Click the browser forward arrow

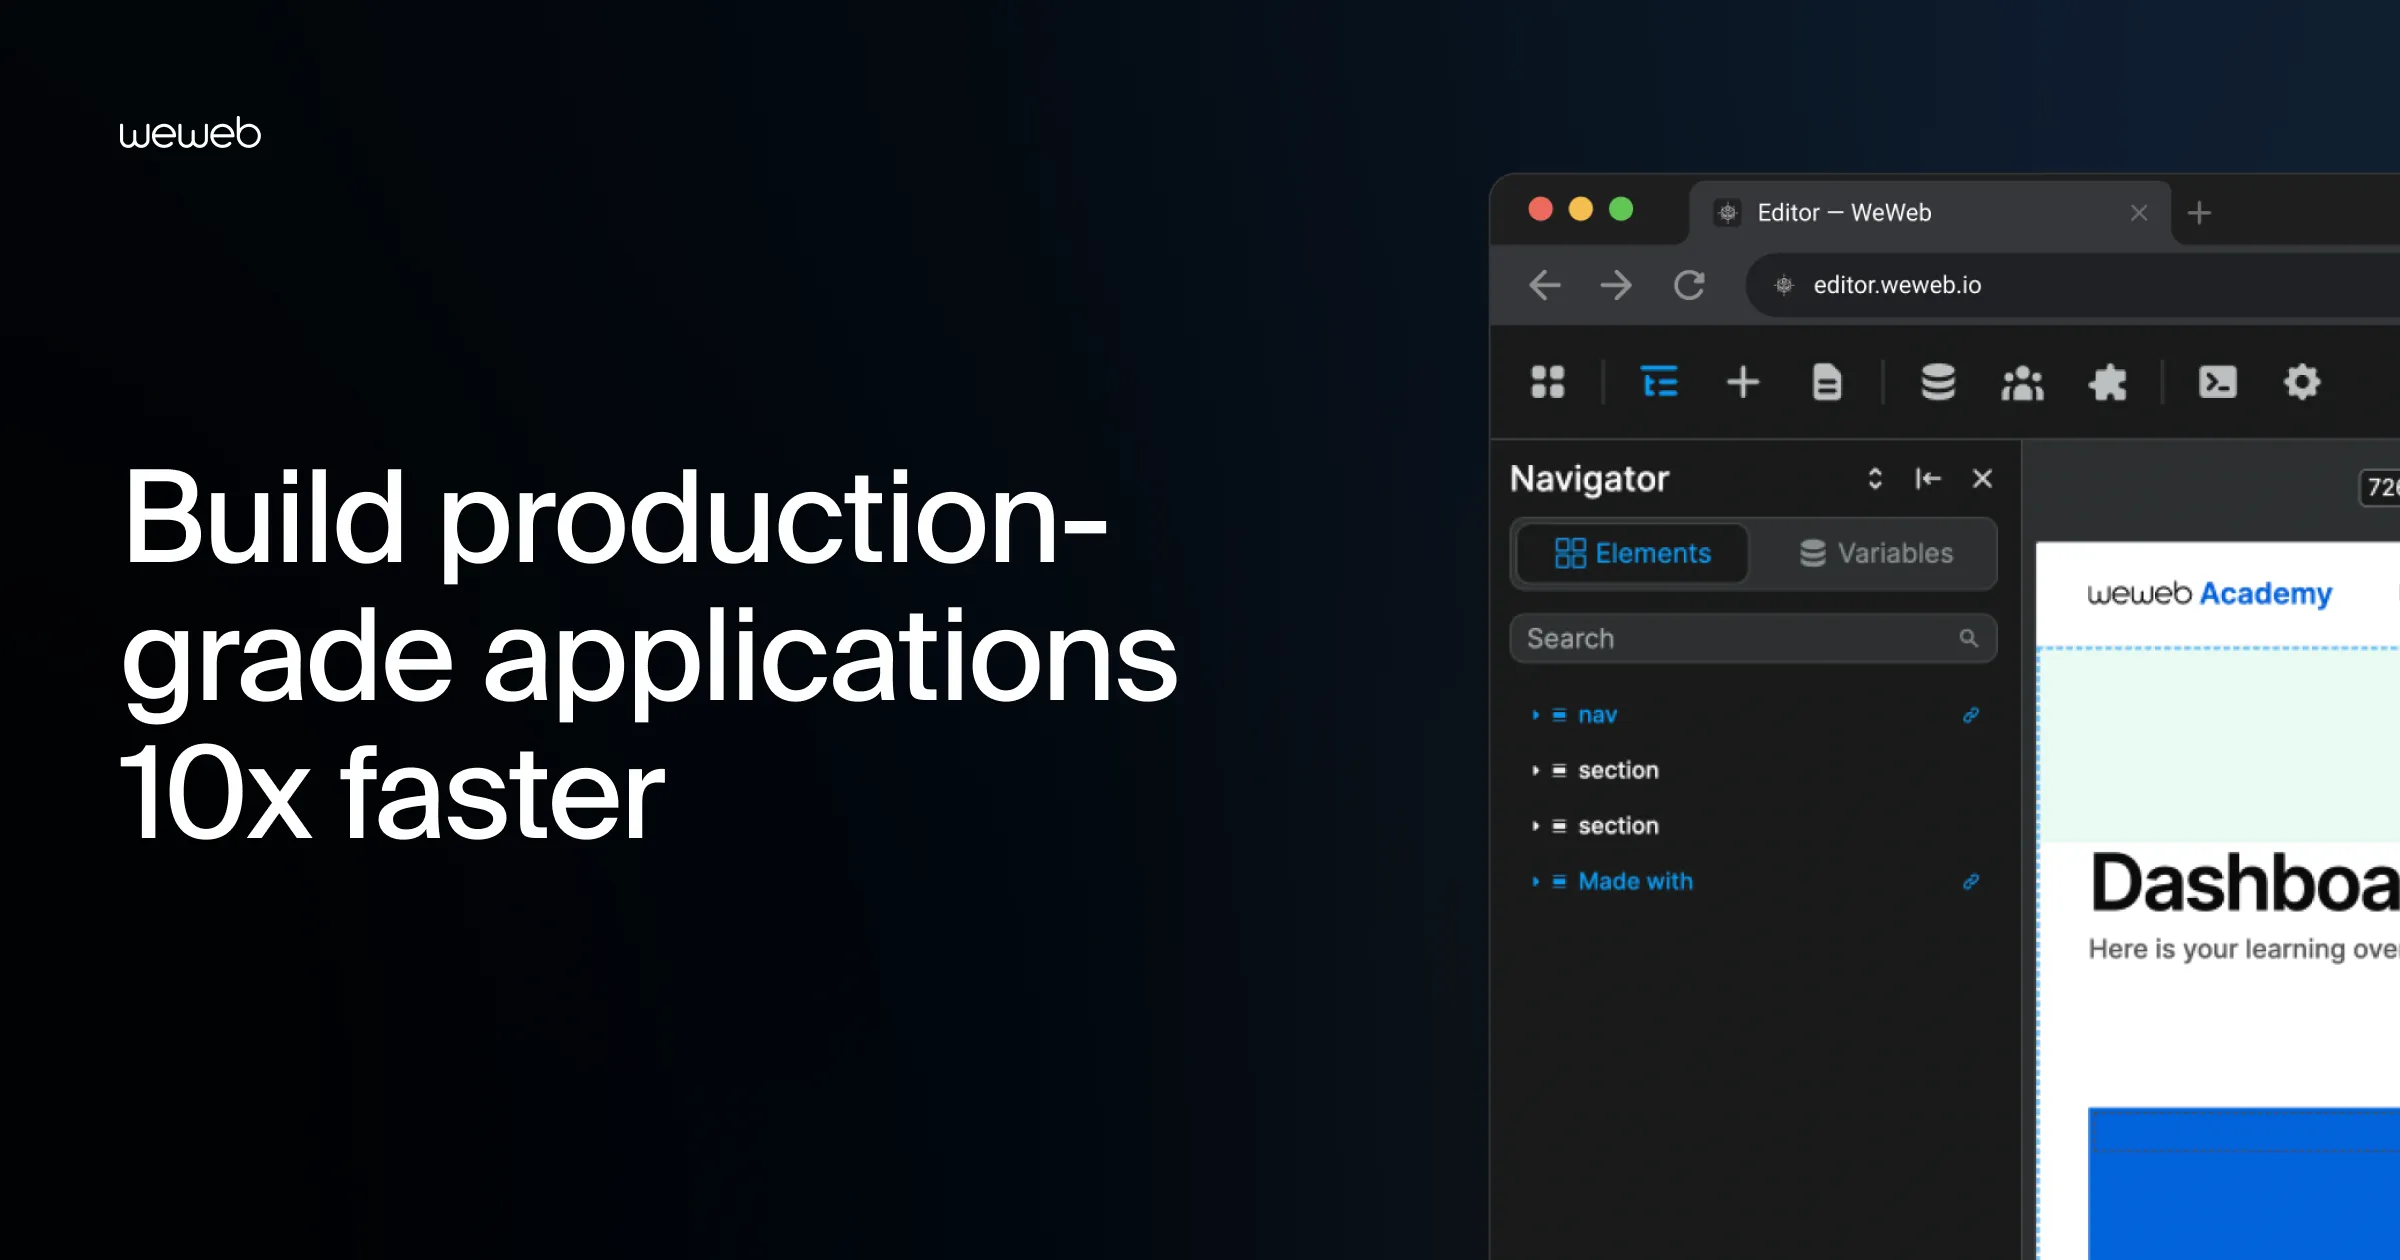pos(1616,285)
